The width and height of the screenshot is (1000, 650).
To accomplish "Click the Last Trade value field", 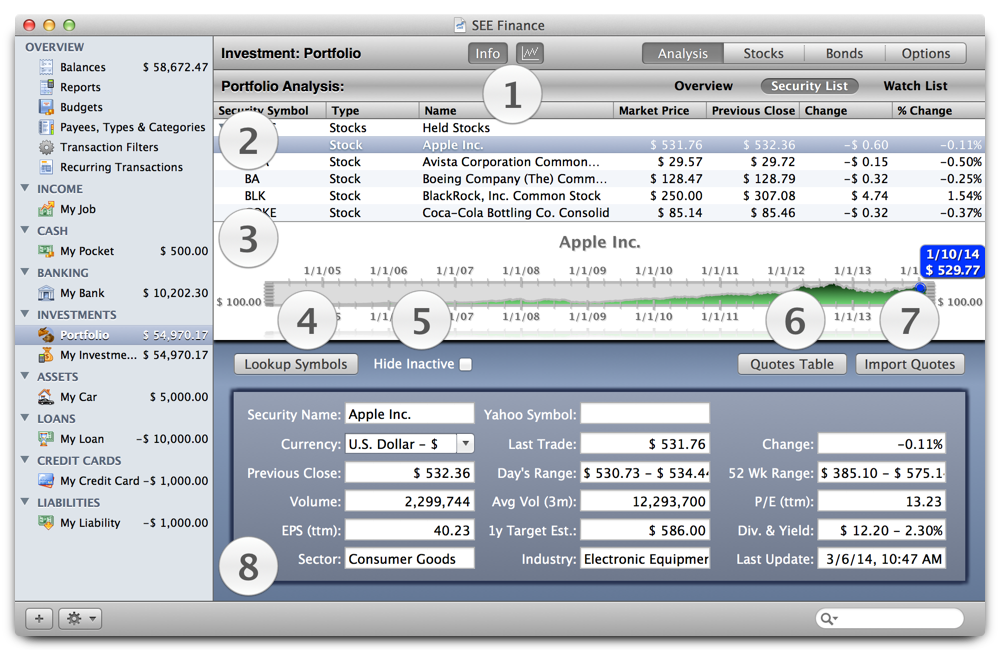I will [x=645, y=443].
